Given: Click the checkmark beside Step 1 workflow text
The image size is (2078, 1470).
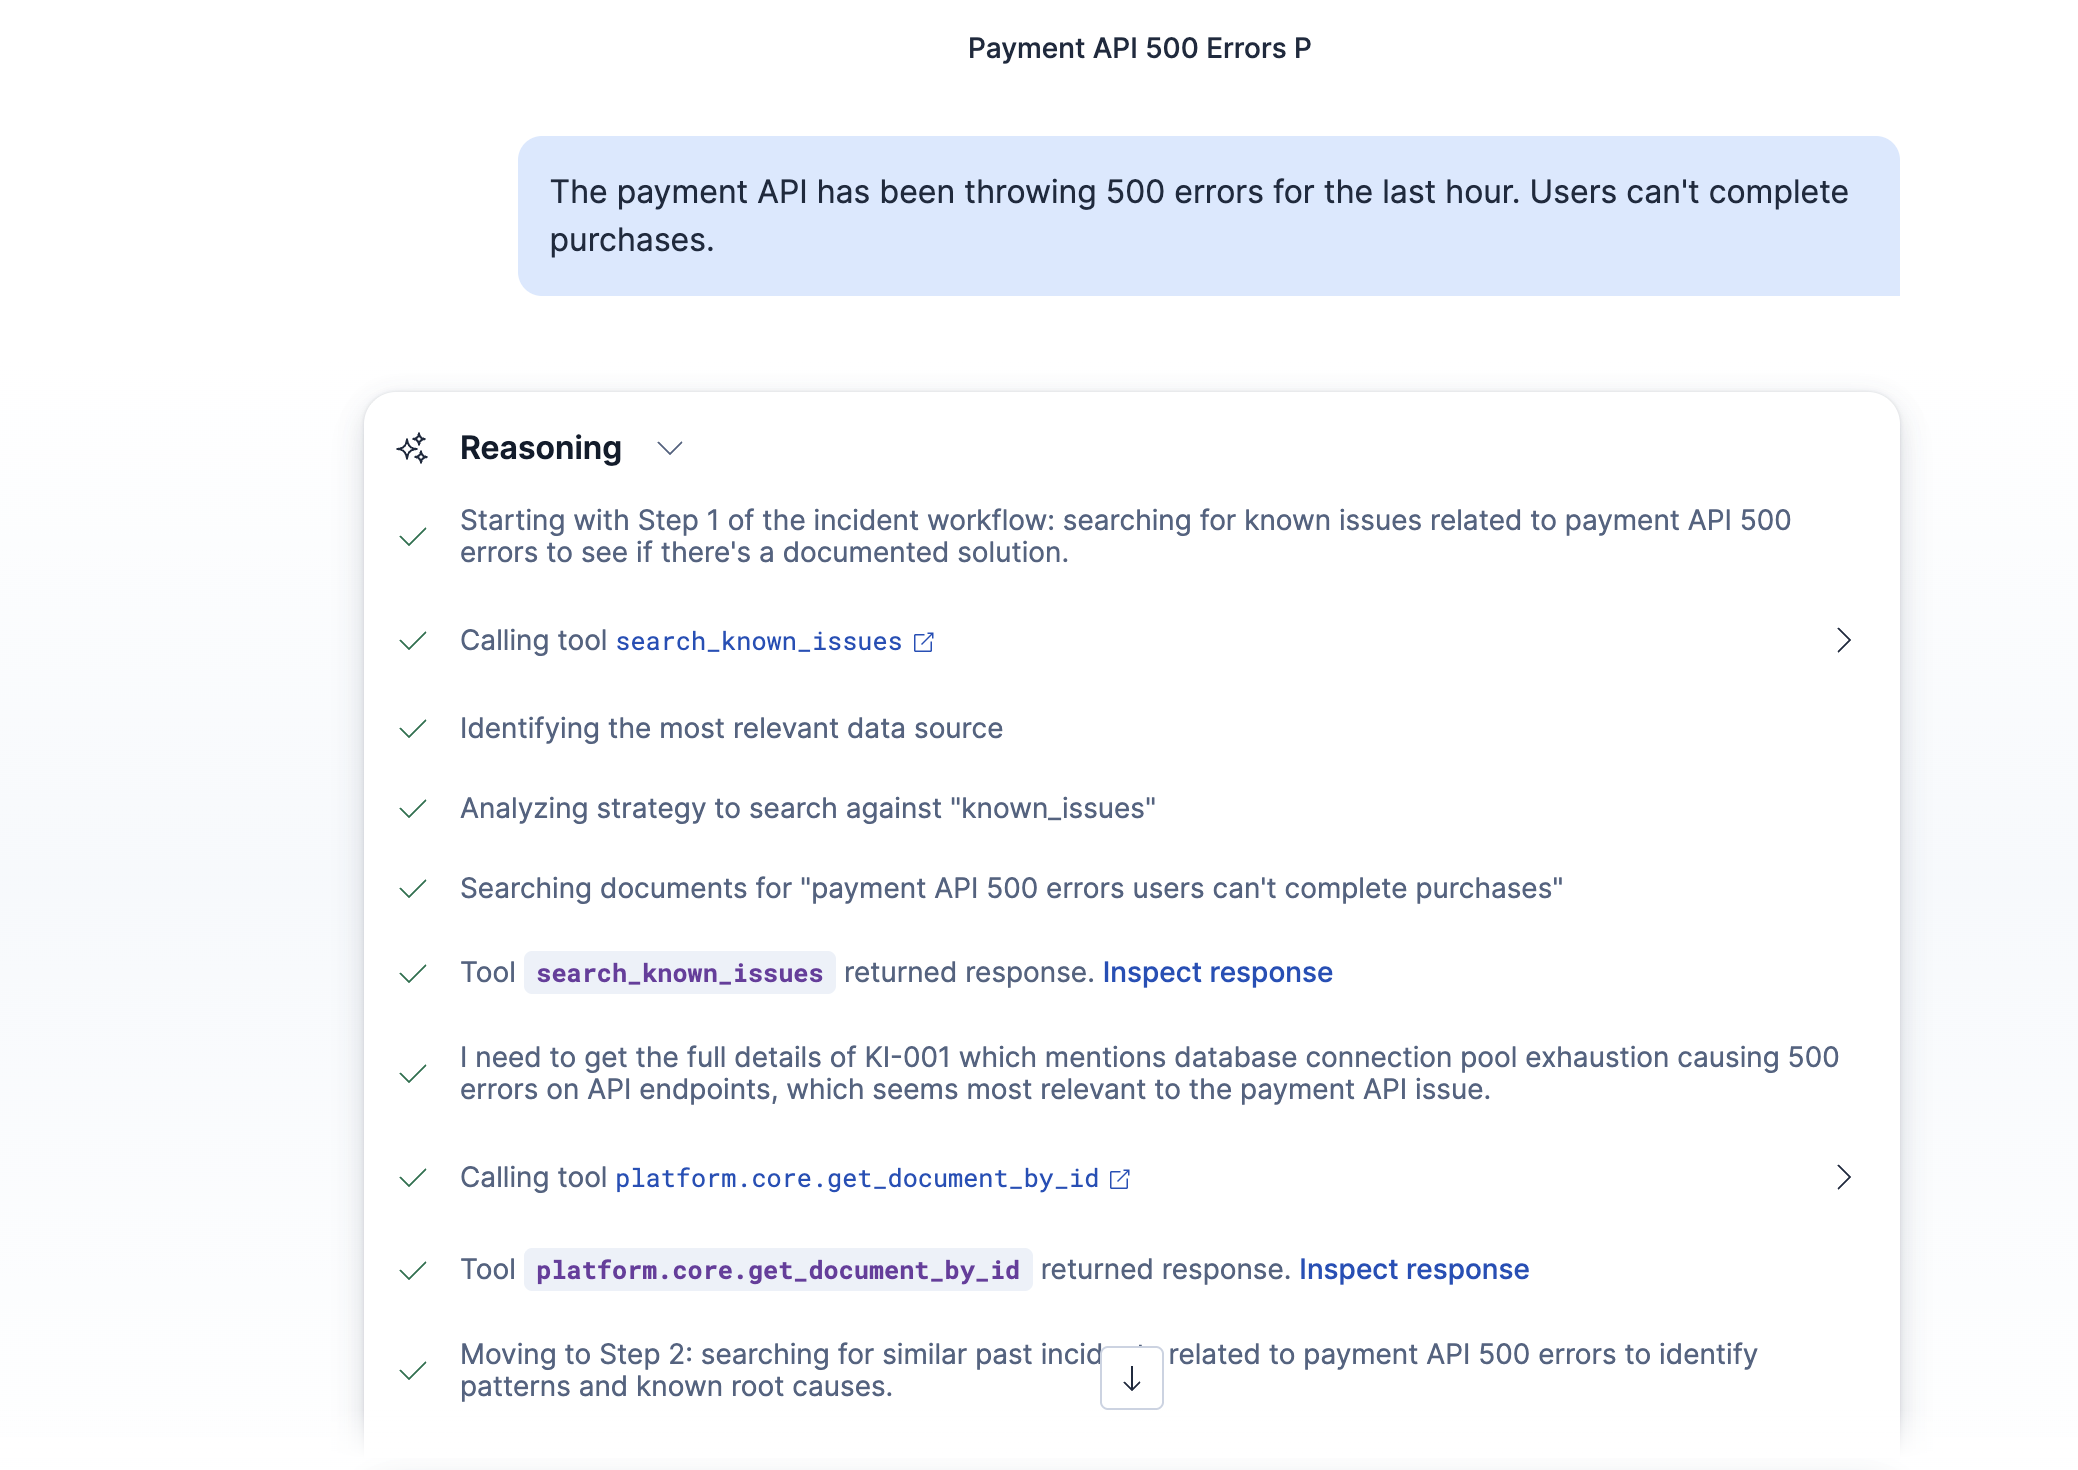Looking at the screenshot, I should point(413,537).
